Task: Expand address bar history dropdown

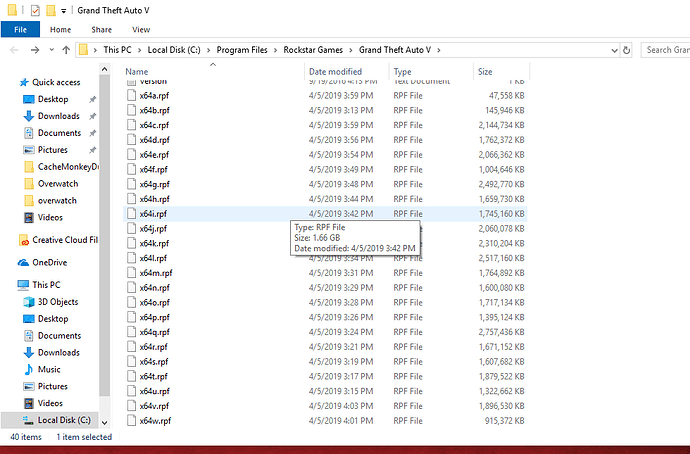Action: tap(614, 51)
